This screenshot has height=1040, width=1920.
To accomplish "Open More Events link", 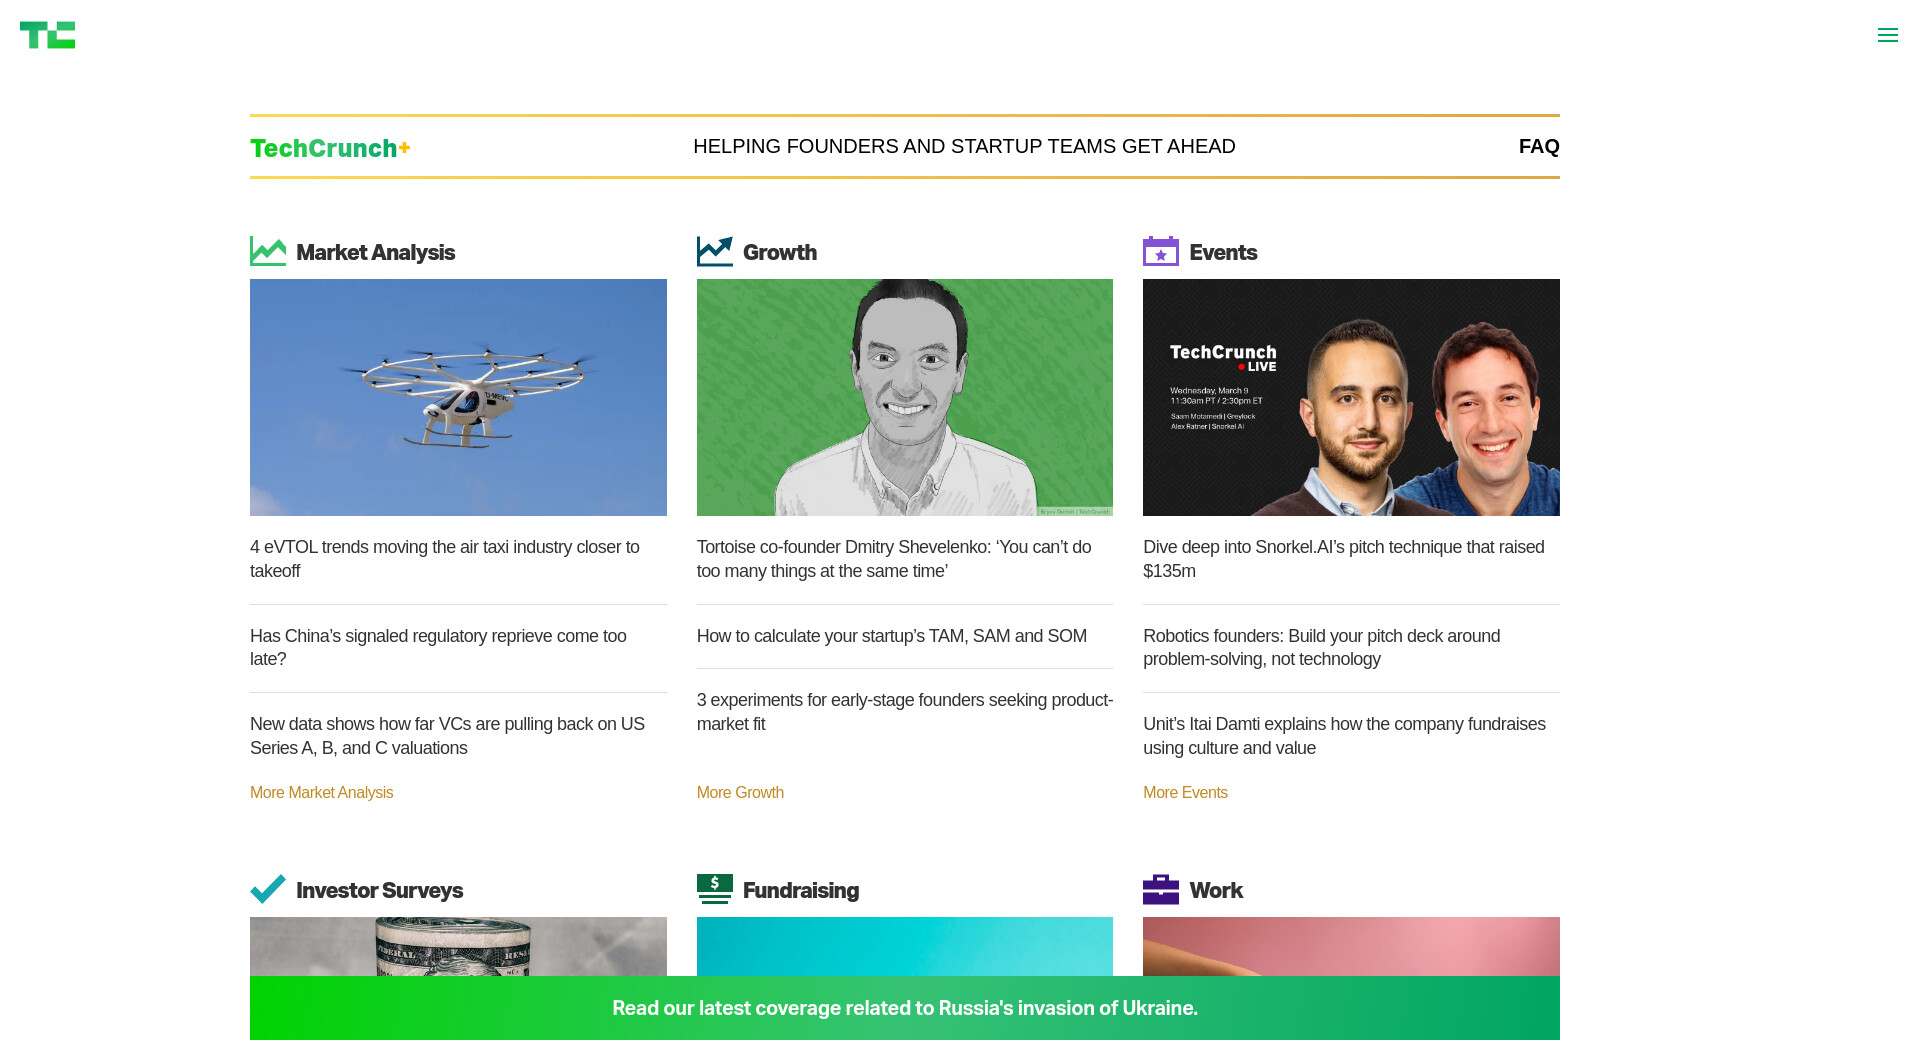I will pos(1185,792).
